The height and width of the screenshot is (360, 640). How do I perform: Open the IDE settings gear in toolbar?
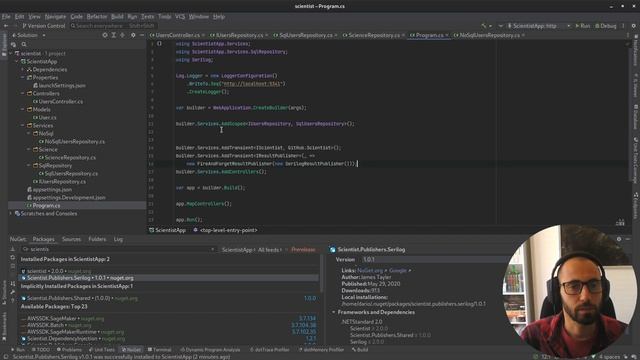[x=633, y=26]
